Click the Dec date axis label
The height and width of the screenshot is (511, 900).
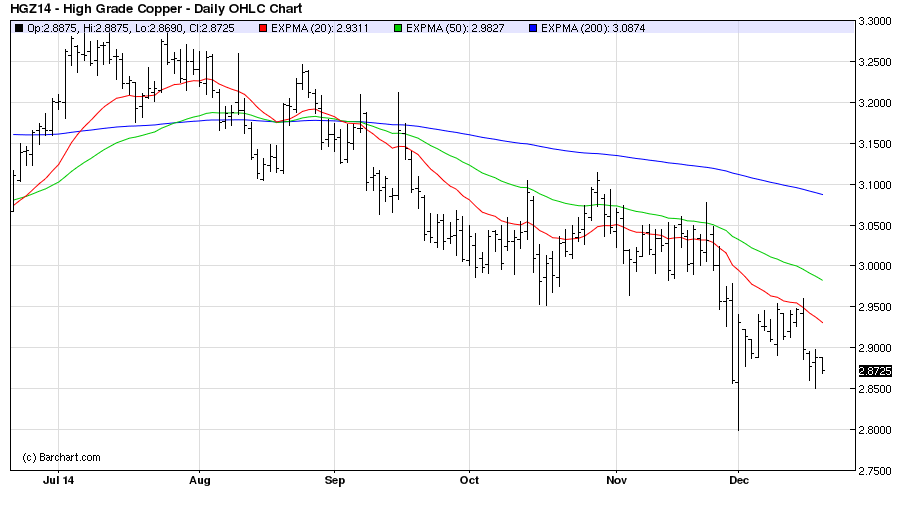(x=737, y=480)
